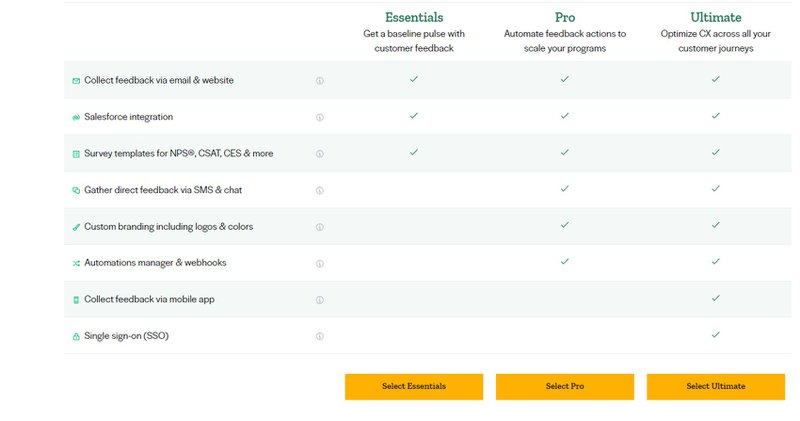The image size is (800, 421).
Task: Click the Pro plan heading
Action: pyautogui.click(x=565, y=17)
